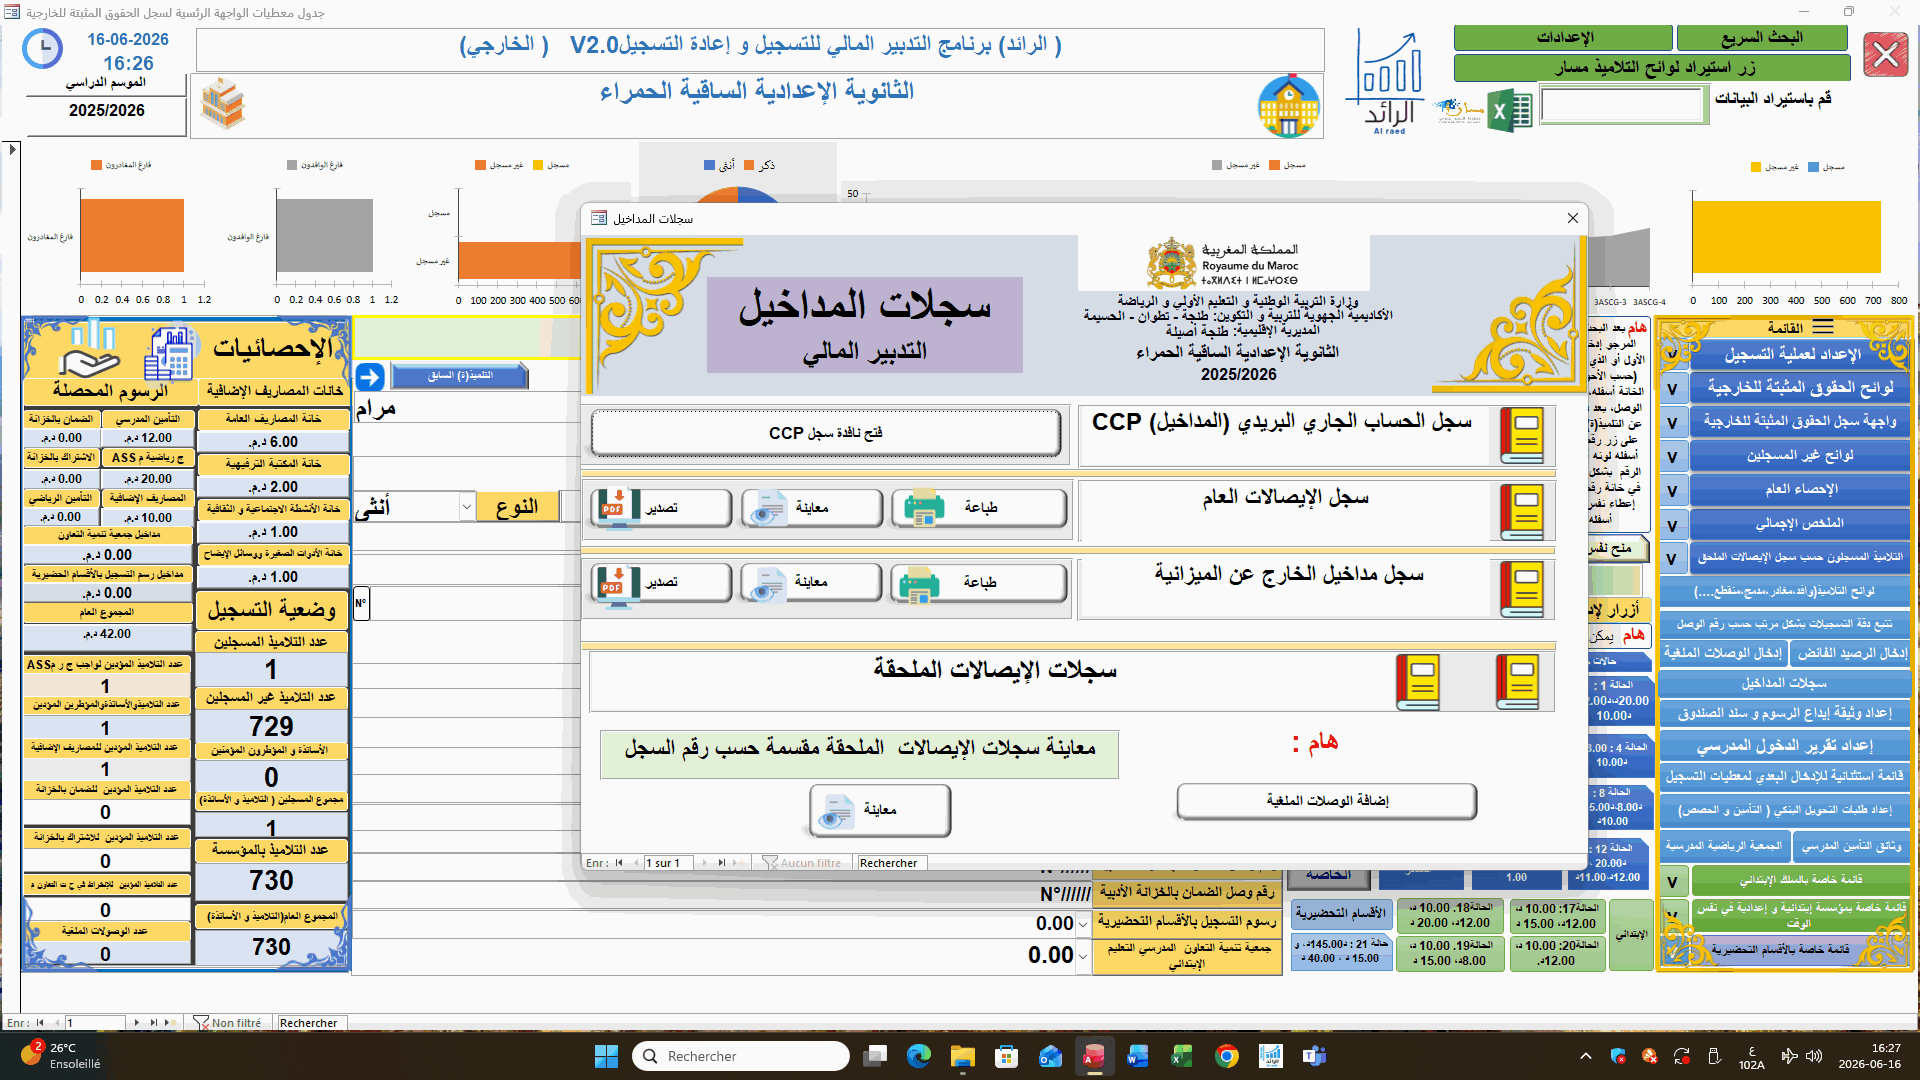Click معاينة for سجل الإيصالات العام
This screenshot has width=1920, height=1080.
click(x=811, y=508)
